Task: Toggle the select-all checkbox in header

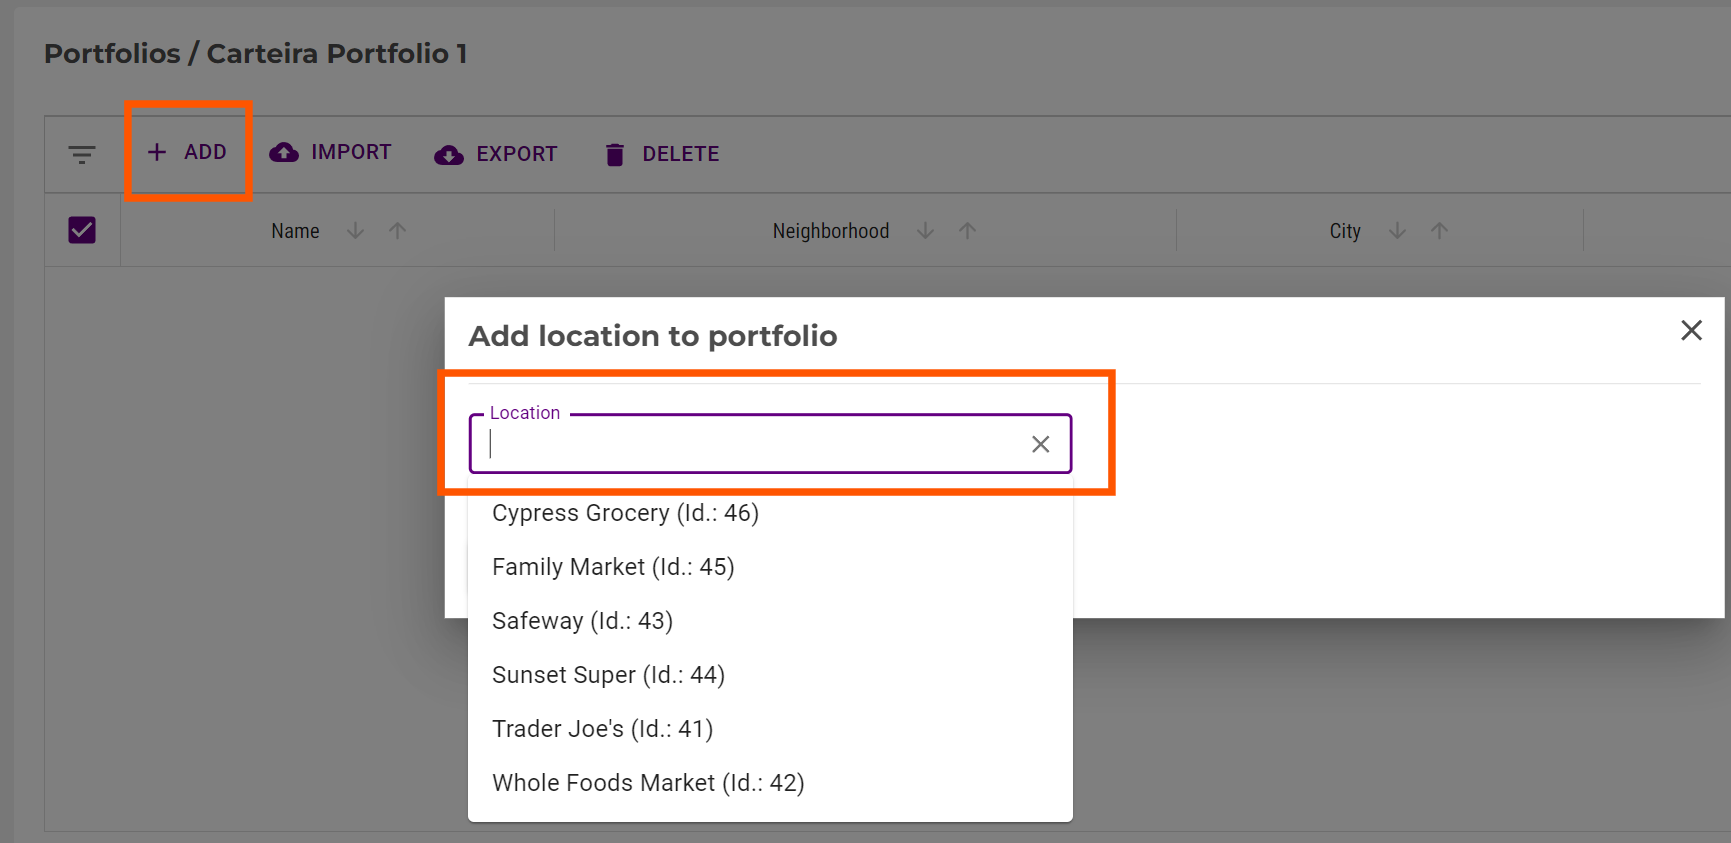Action: point(82,230)
